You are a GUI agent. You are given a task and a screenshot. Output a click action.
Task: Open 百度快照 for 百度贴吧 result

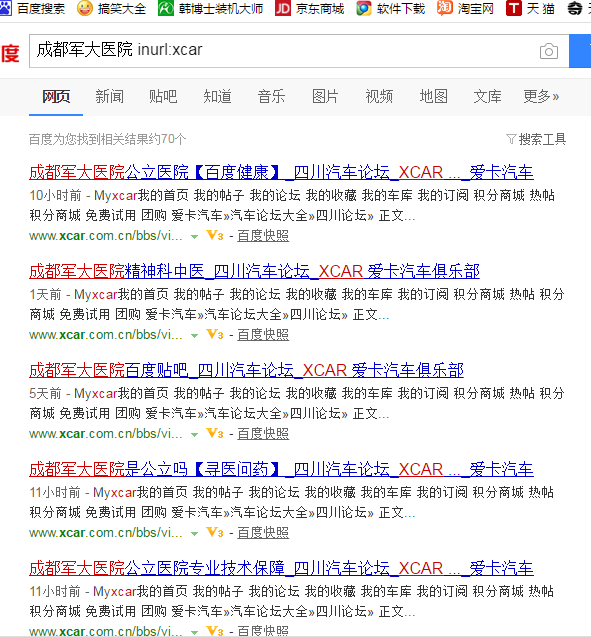pos(263,434)
